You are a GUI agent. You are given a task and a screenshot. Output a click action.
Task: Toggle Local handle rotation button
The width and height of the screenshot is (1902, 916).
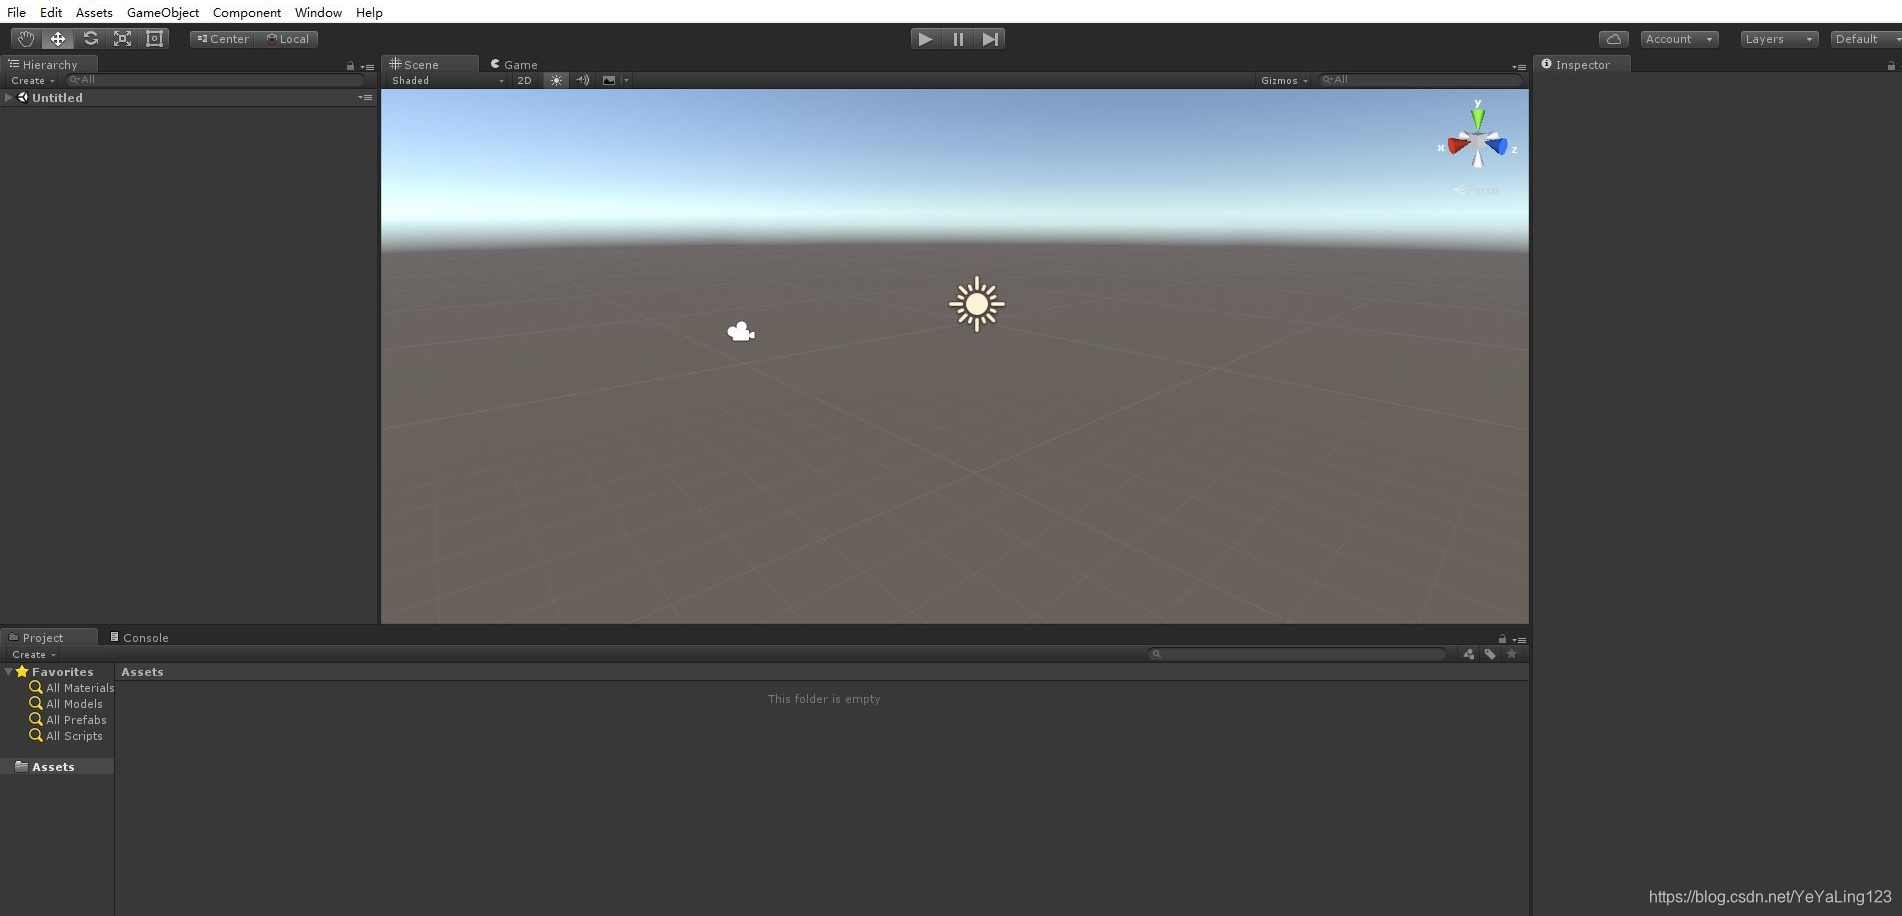[x=288, y=39]
